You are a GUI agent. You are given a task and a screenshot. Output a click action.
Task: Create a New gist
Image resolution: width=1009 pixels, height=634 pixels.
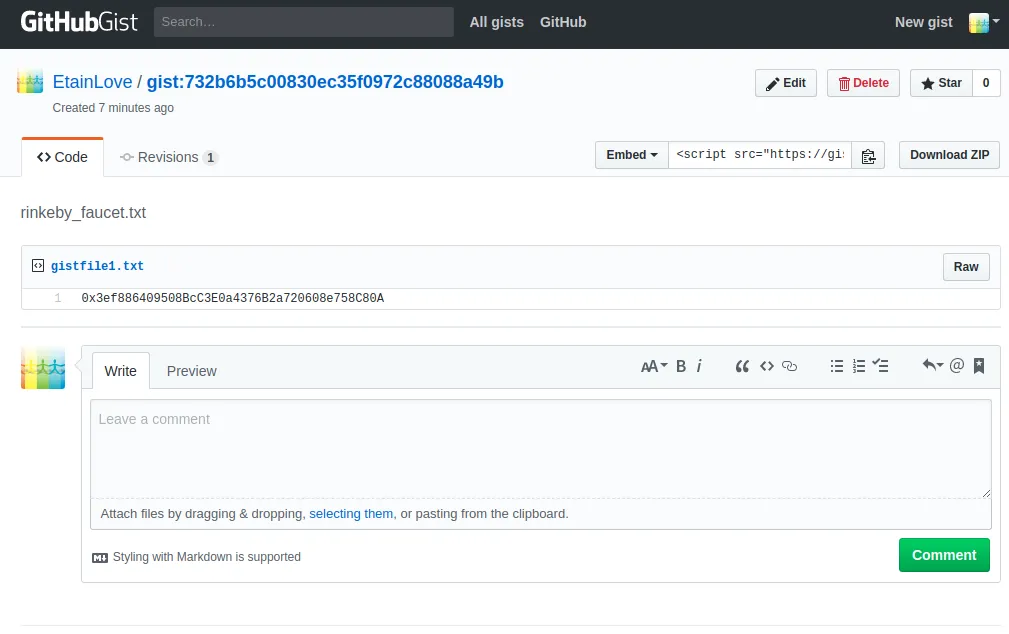point(923,22)
